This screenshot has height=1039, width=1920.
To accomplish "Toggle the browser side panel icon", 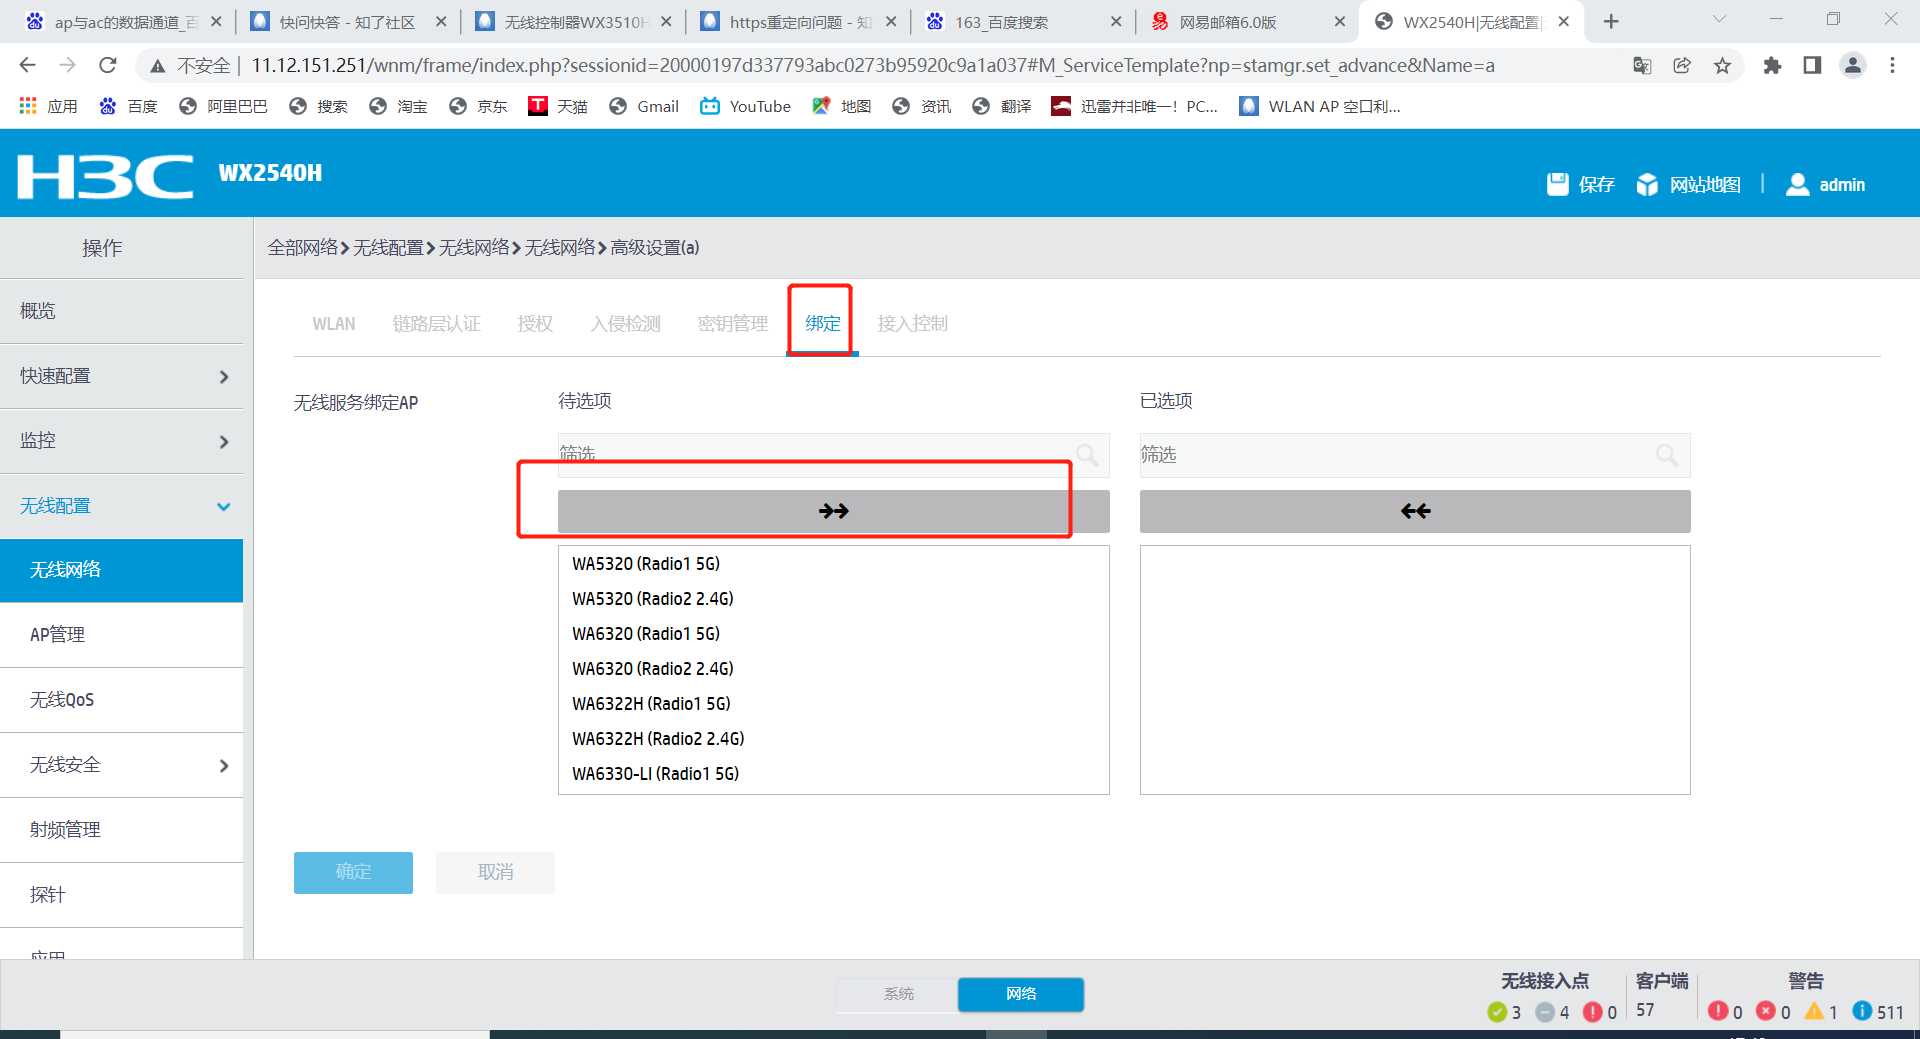I will point(1812,65).
